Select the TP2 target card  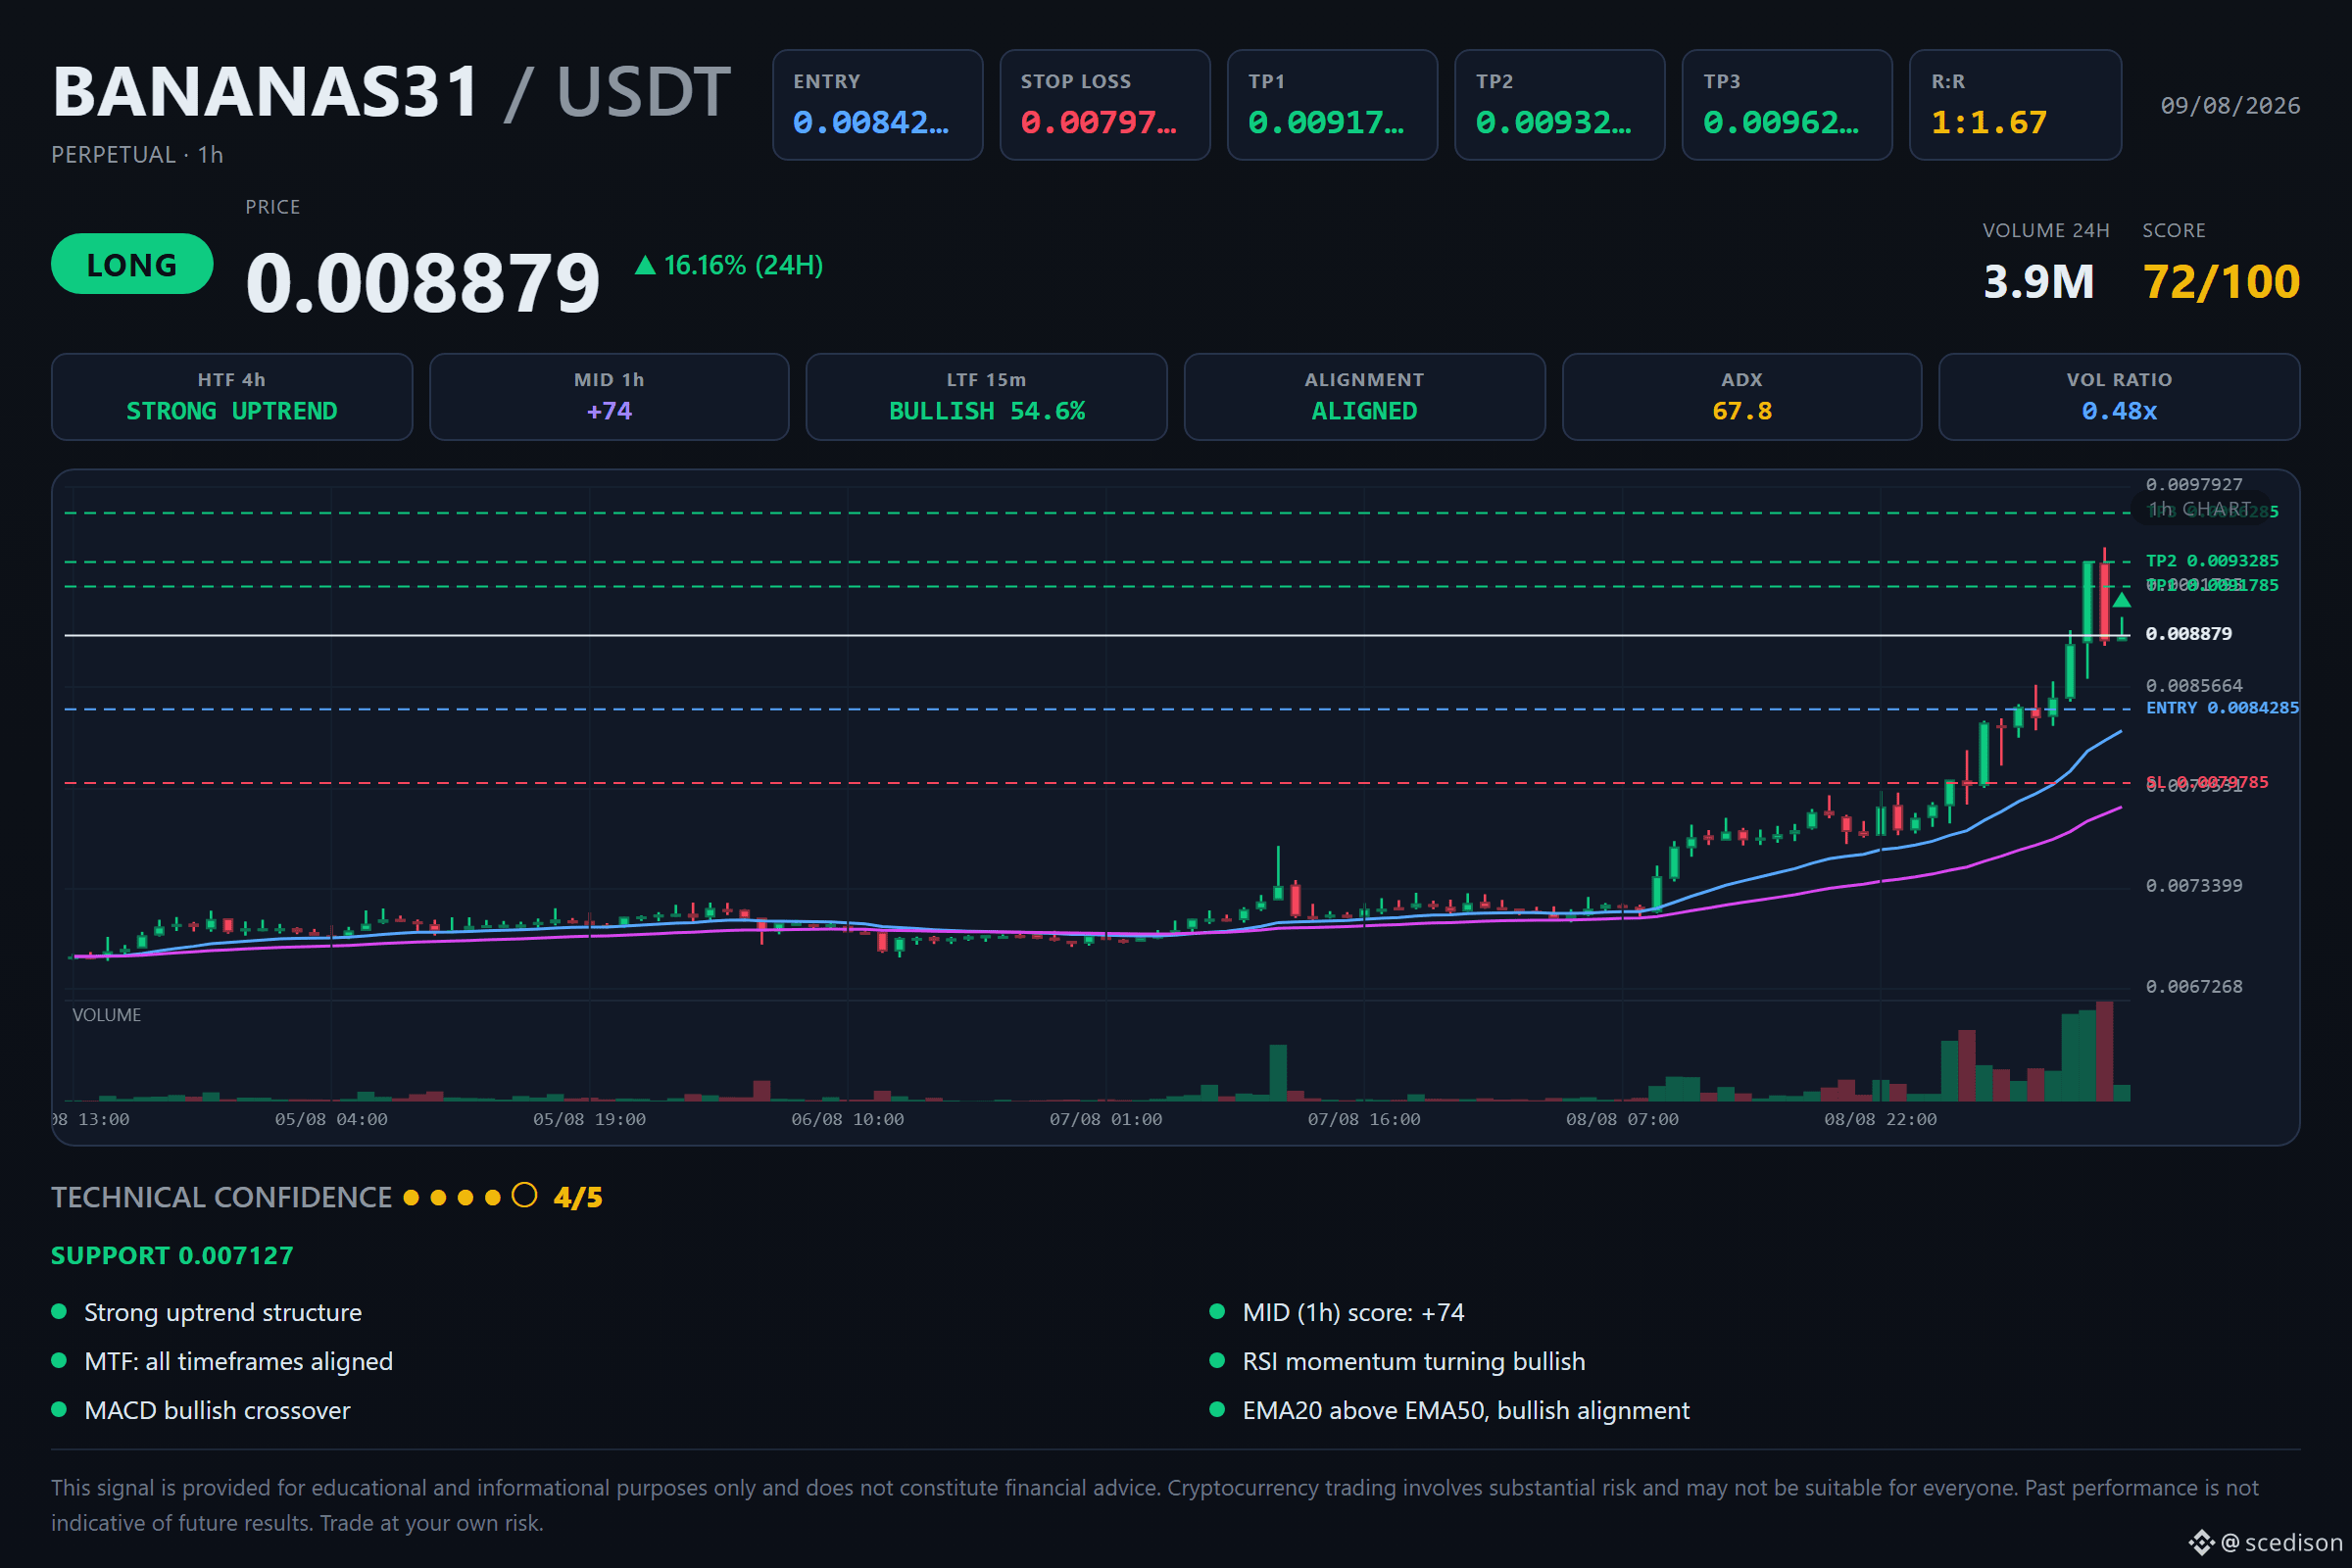tap(1560, 105)
